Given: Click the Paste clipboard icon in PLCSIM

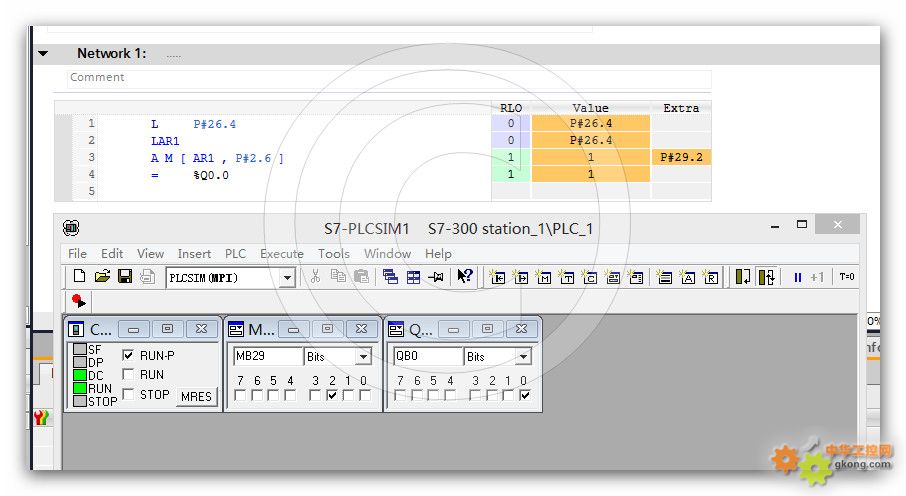Looking at the screenshot, I should pos(362,277).
